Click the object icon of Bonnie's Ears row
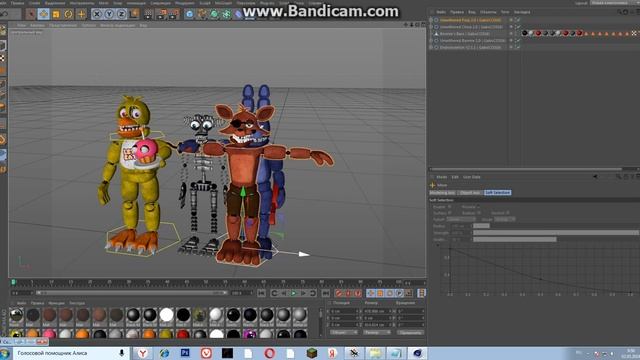The image size is (640, 360). (x=436, y=33)
